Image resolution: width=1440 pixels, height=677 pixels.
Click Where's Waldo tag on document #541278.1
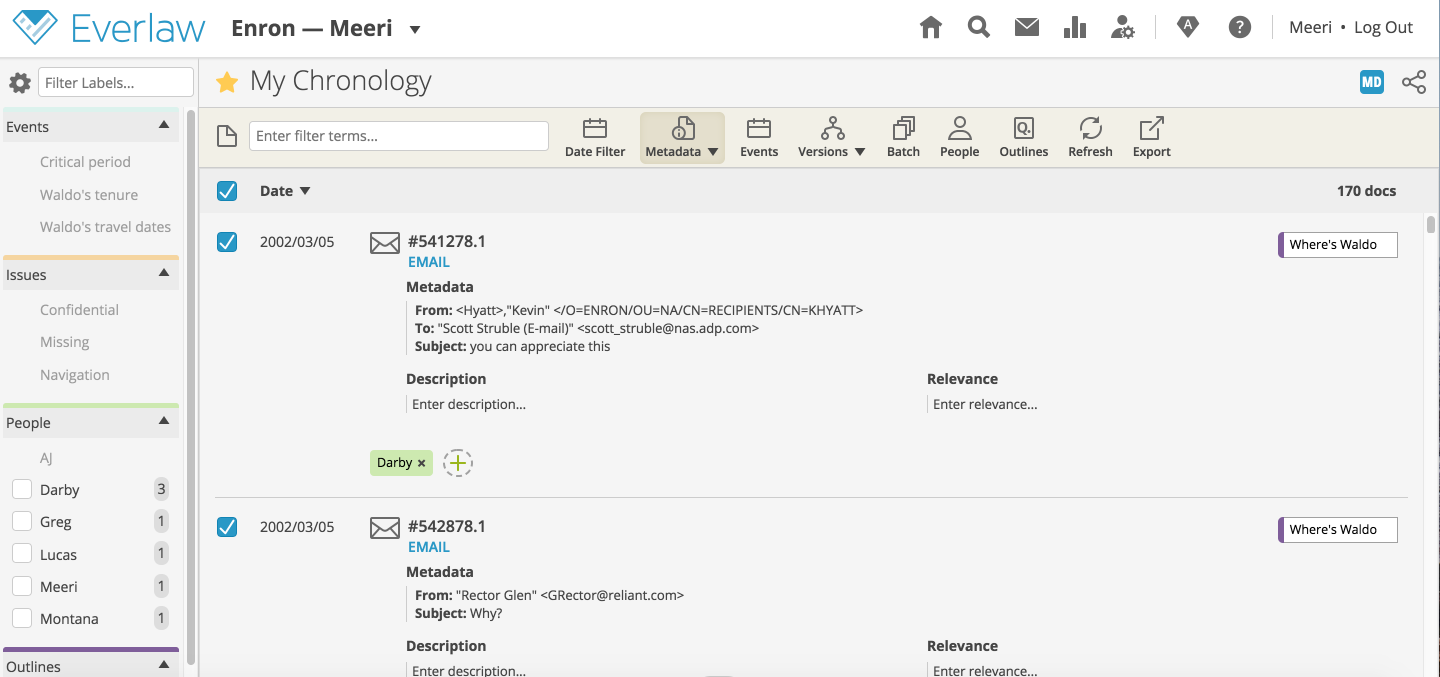(1338, 245)
